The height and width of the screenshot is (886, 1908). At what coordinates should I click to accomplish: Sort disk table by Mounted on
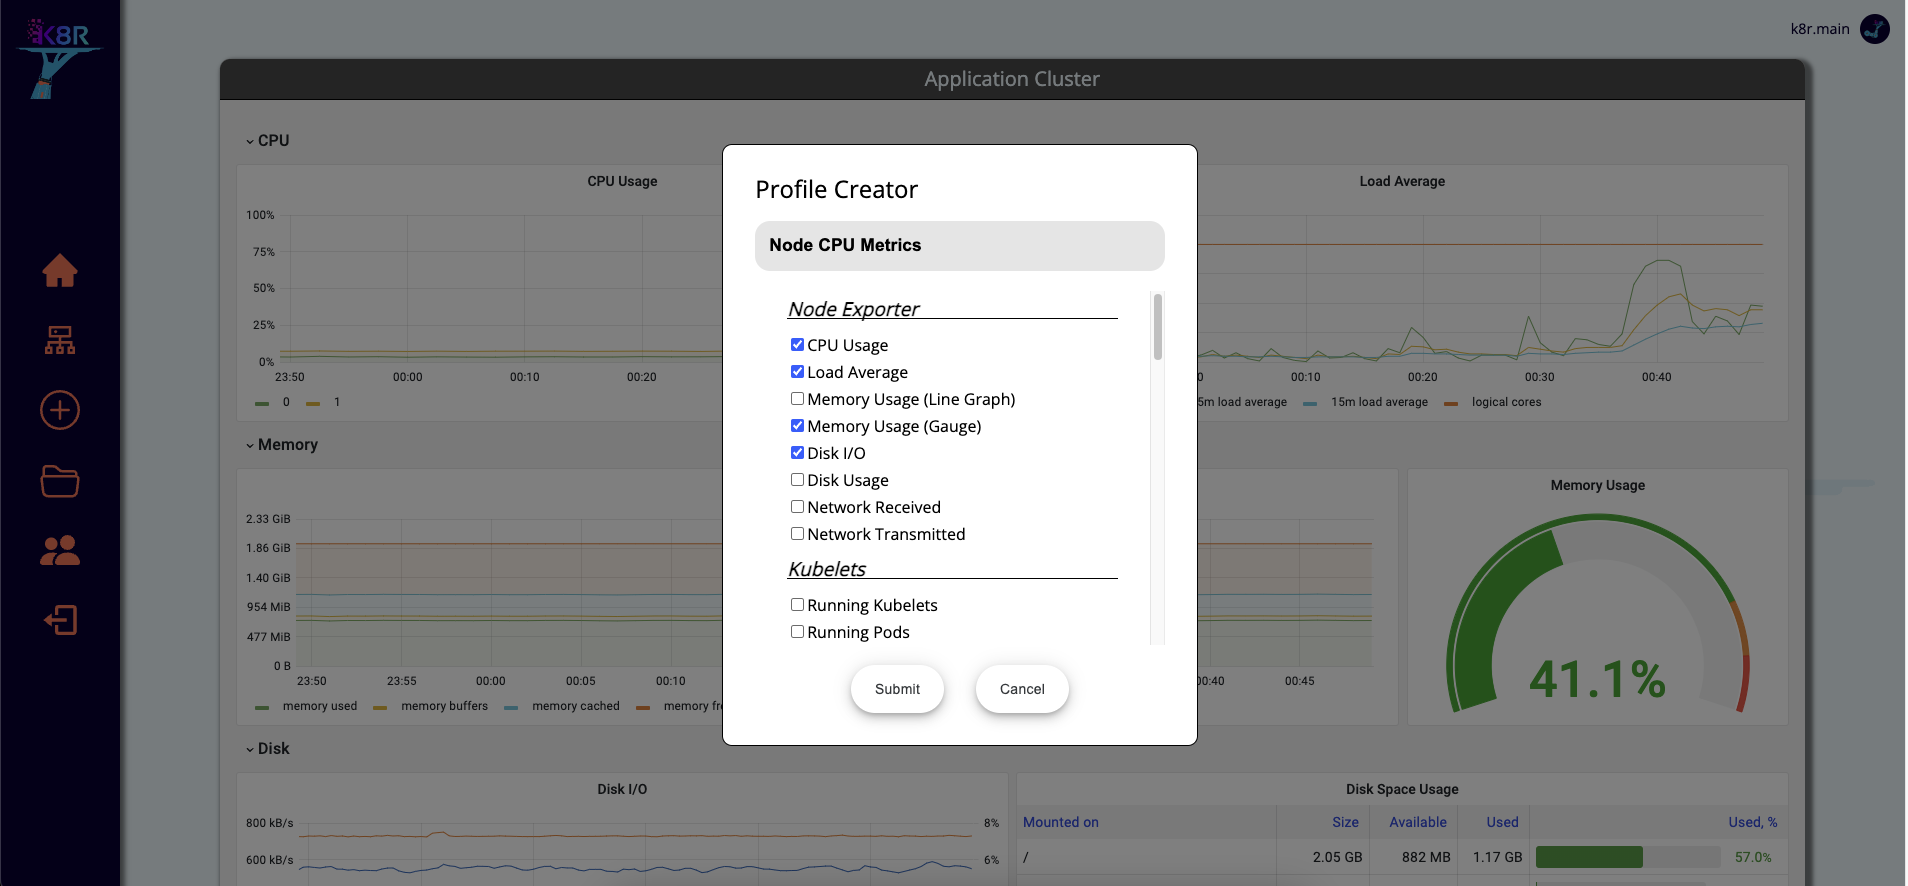(1061, 822)
